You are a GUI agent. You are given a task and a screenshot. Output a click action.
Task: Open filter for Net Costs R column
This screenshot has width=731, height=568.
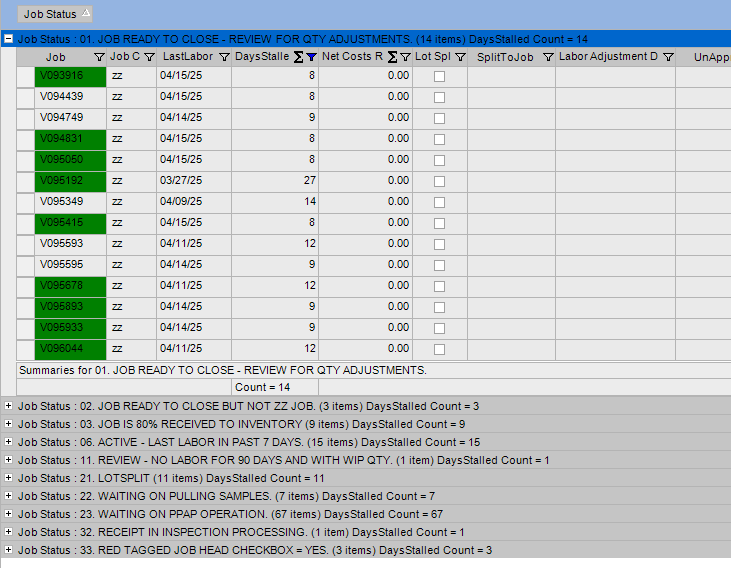coord(406,57)
